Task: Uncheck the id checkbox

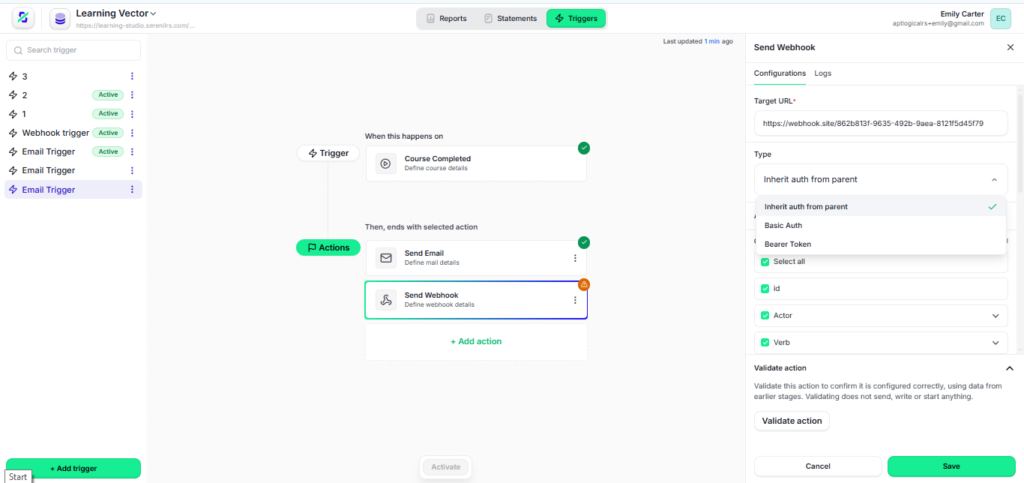Action: (765, 288)
